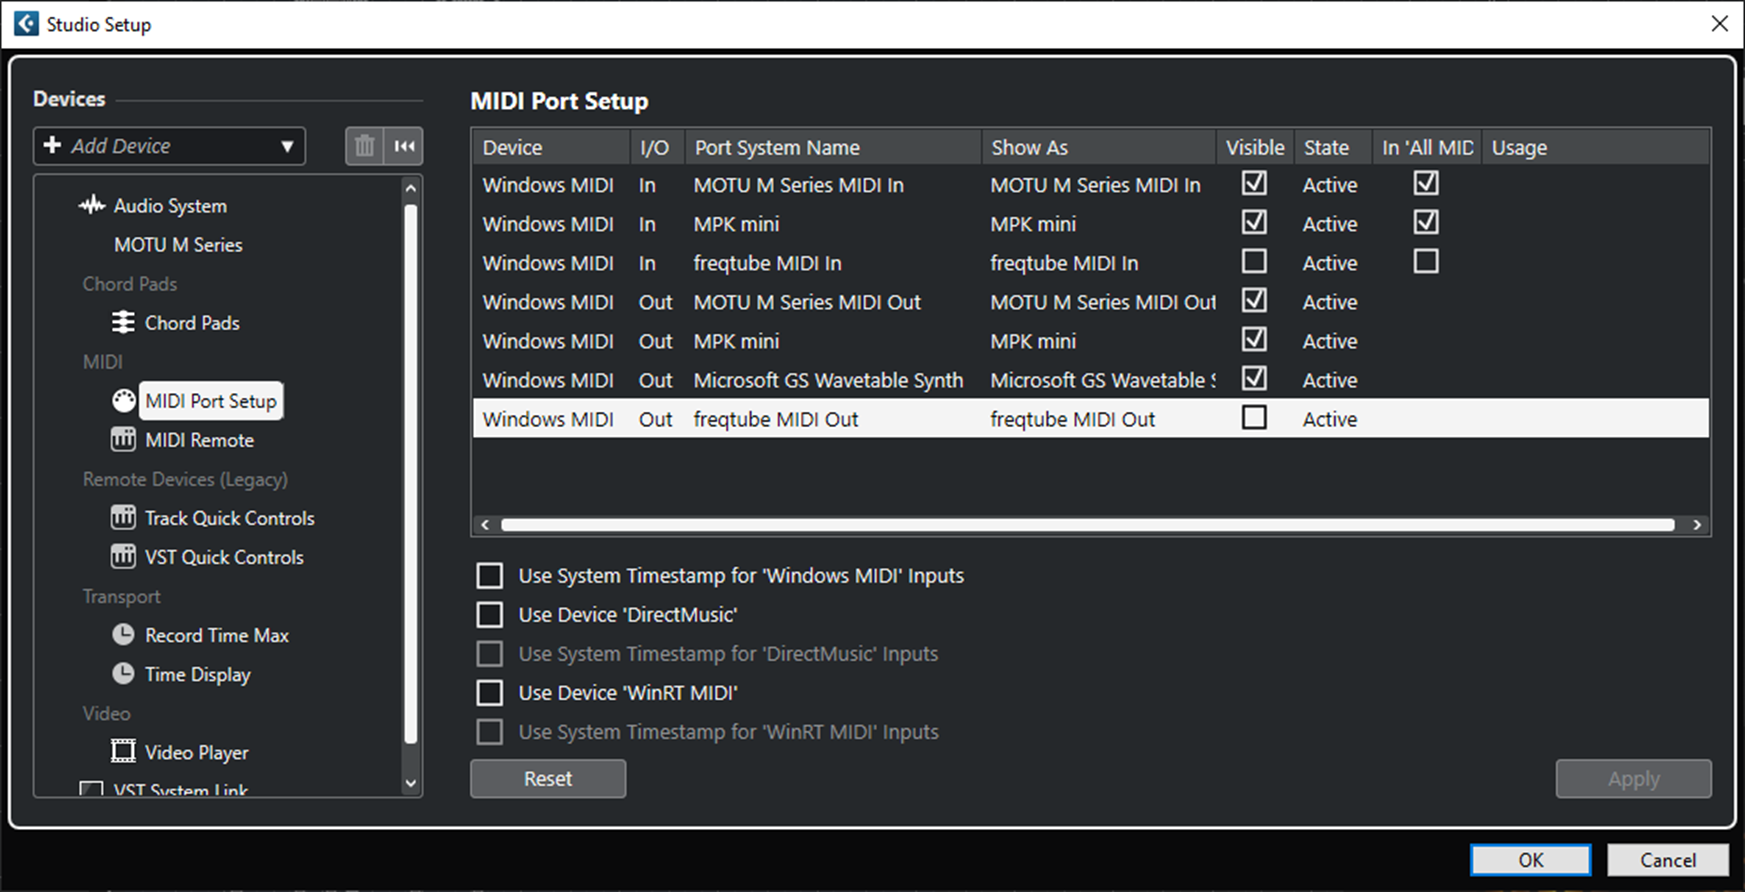Toggle Visible for MOTU M Series MIDI Out
The image size is (1745, 892).
(x=1254, y=300)
